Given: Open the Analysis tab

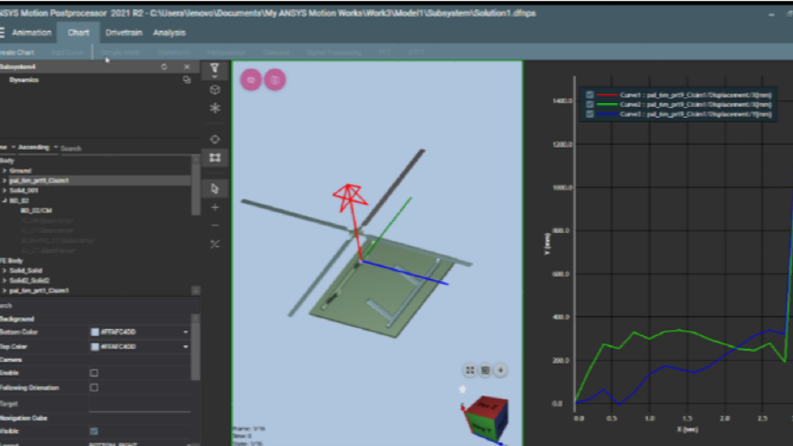Looking at the screenshot, I should tap(169, 32).
